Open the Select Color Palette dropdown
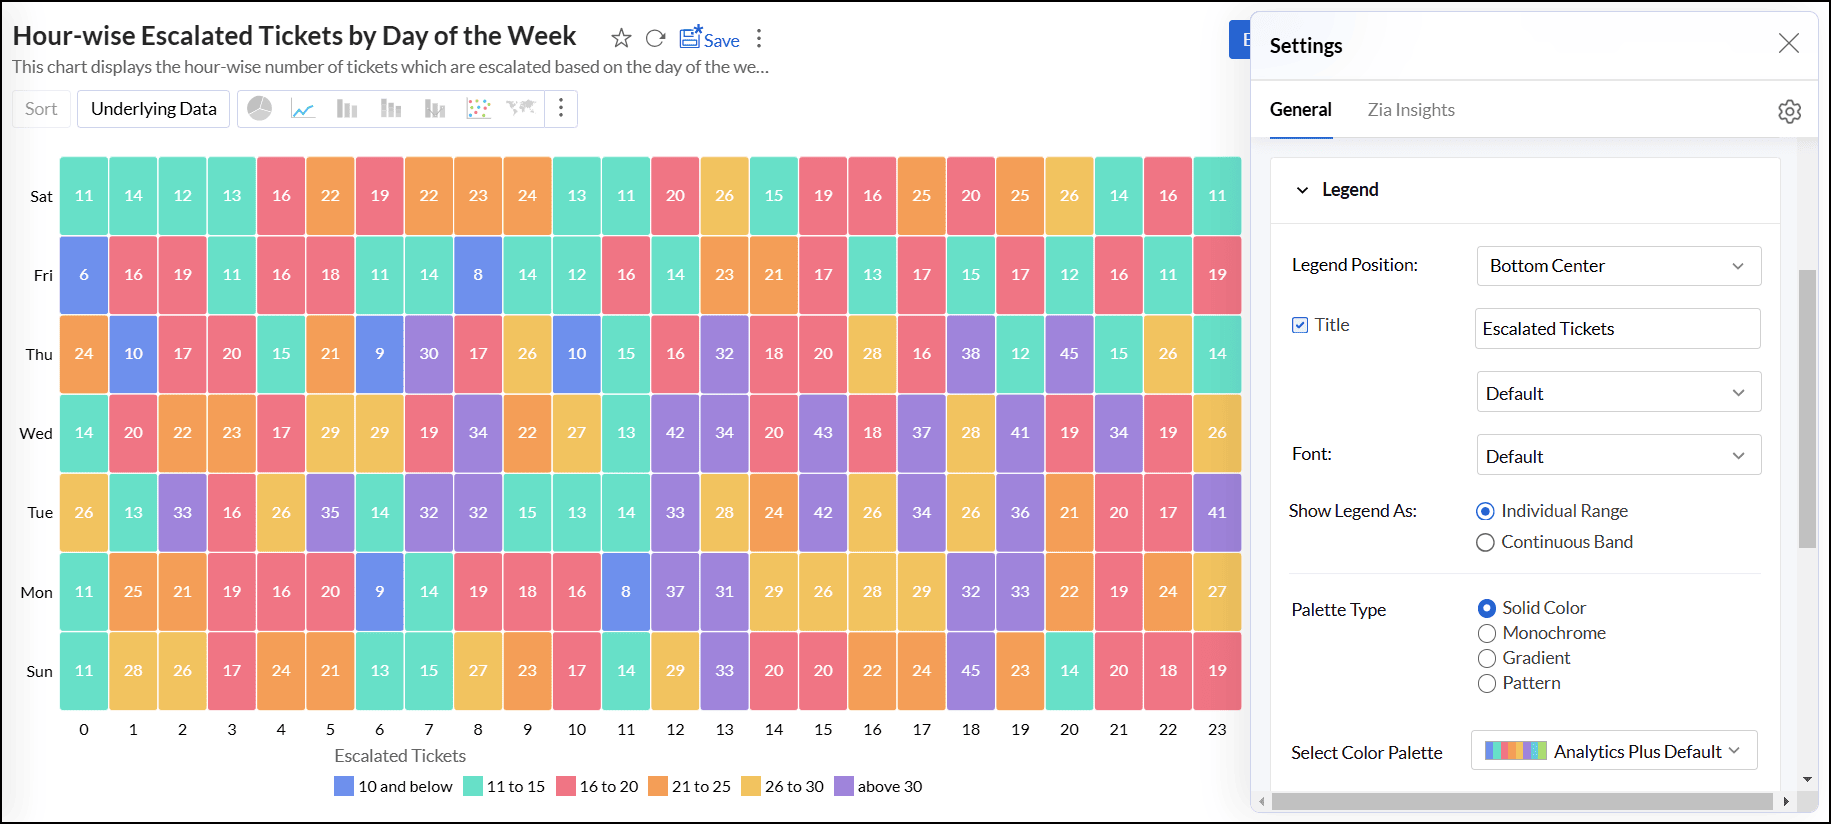Viewport: 1831px width, 824px height. point(1613,751)
